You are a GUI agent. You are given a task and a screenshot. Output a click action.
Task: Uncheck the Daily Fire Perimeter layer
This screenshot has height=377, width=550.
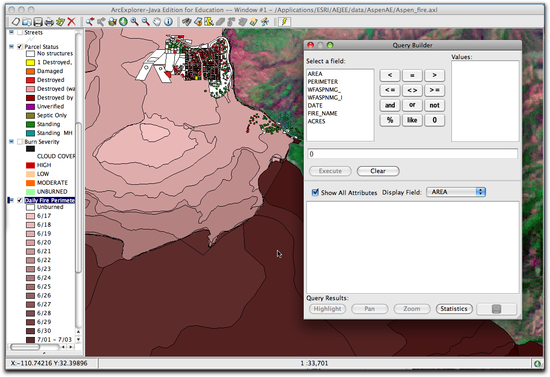tap(20, 200)
